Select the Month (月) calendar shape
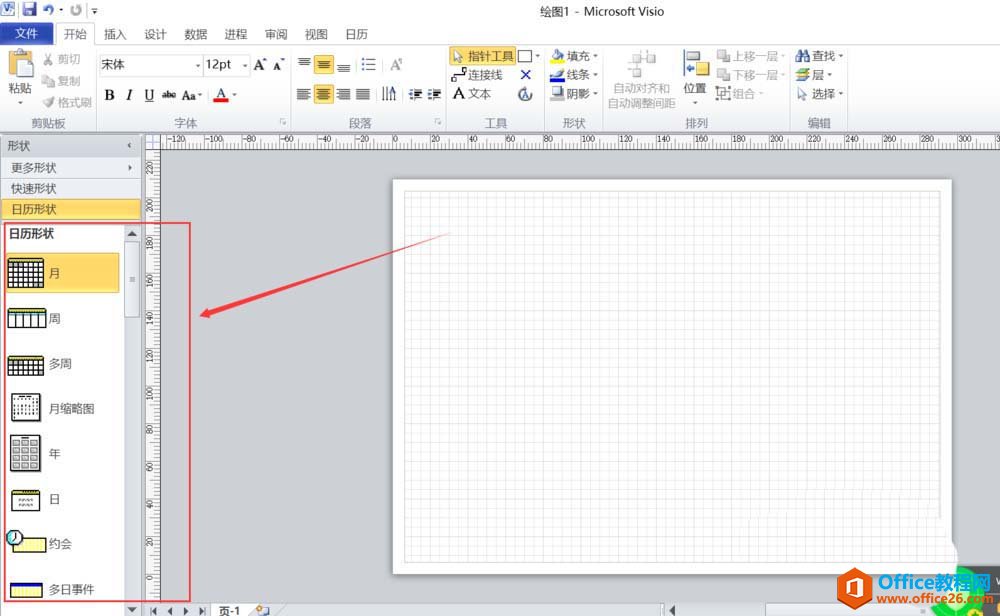Image resolution: width=1000 pixels, height=616 pixels. tap(62, 273)
